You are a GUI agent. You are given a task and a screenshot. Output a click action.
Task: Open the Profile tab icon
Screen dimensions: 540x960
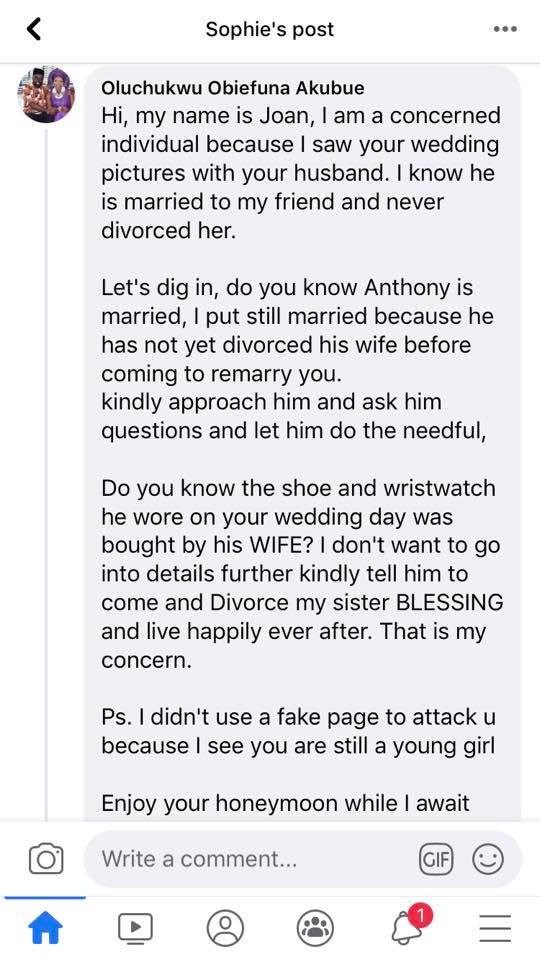click(225, 928)
